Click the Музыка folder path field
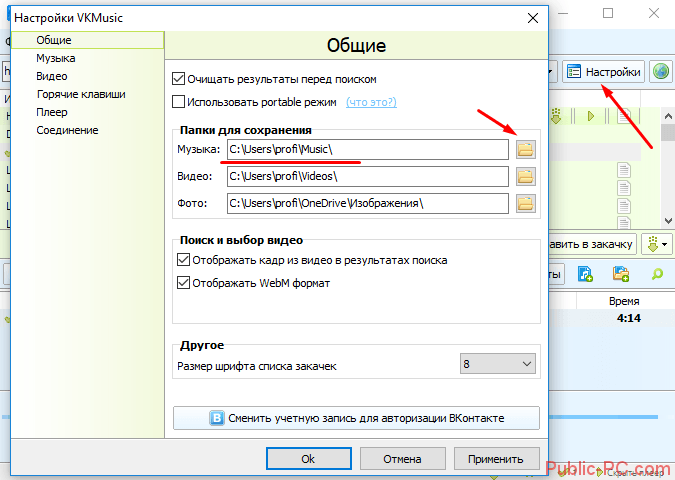 tap(368, 150)
